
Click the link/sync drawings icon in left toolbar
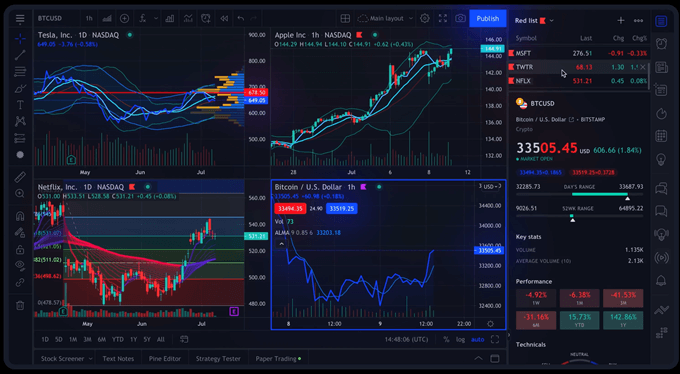(x=20, y=282)
